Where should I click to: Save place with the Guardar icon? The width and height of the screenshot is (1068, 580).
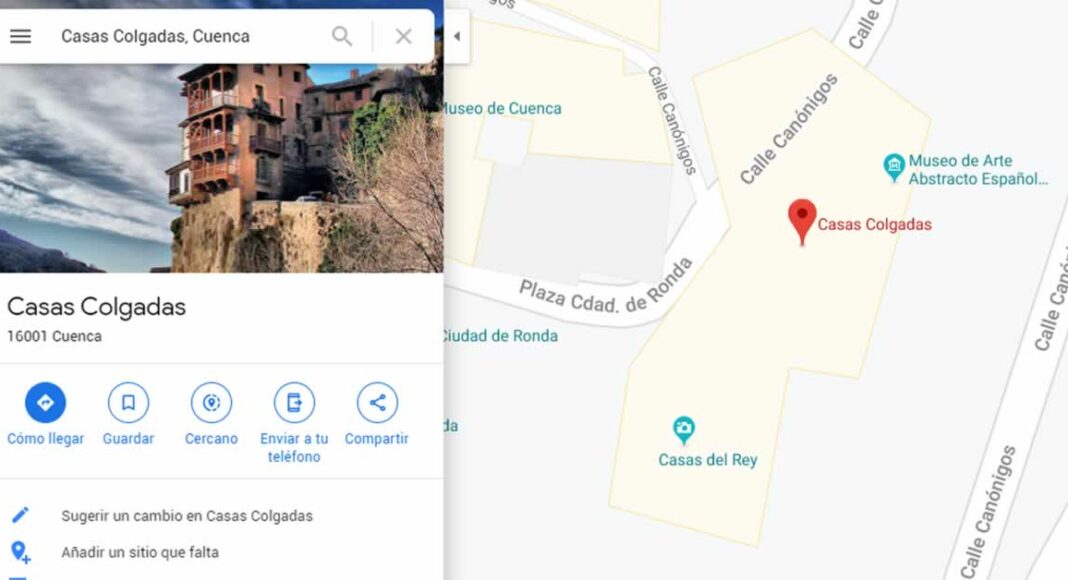click(x=128, y=402)
